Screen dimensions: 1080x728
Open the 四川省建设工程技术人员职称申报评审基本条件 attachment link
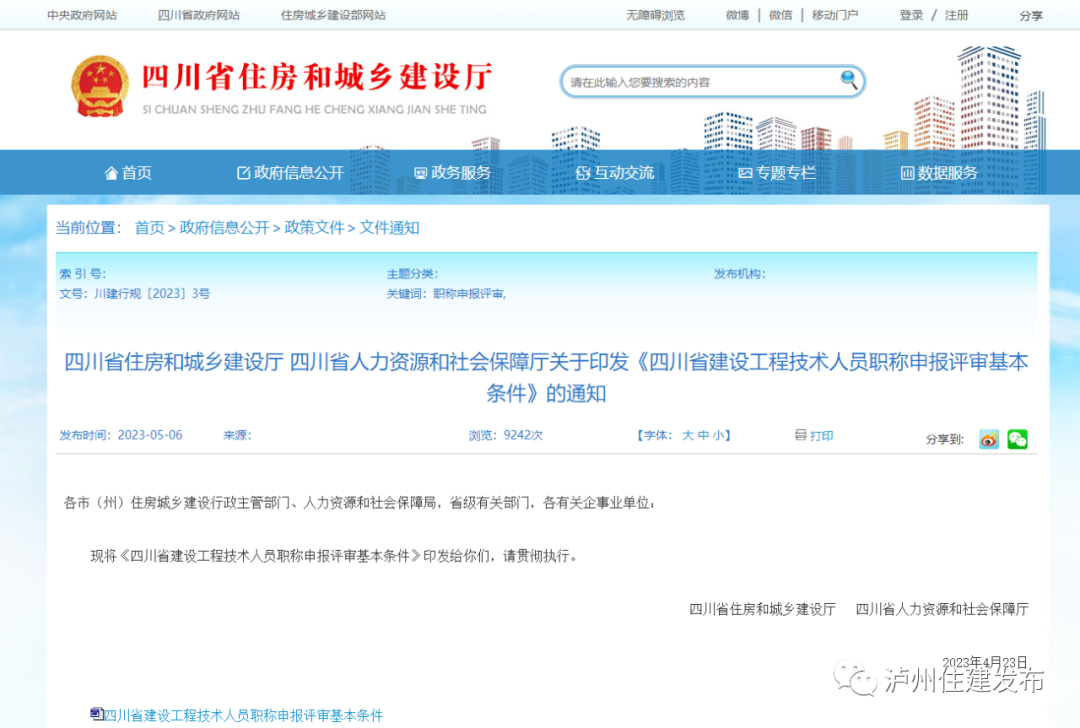[x=240, y=715]
